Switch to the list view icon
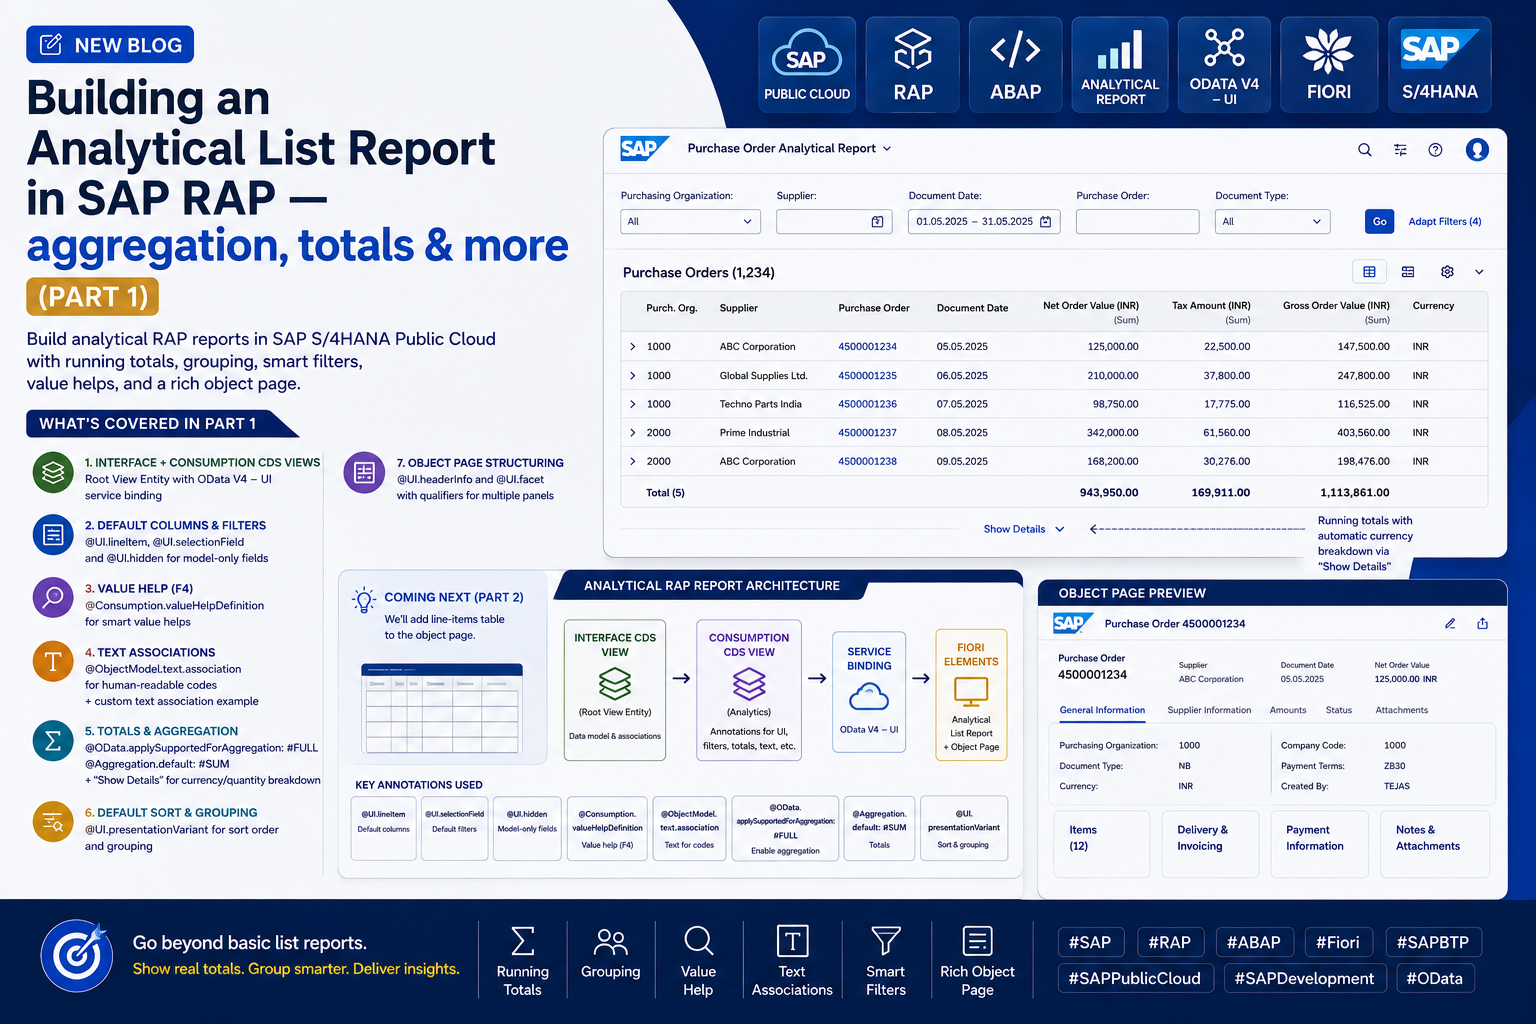This screenshot has width=1536, height=1024. click(1407, 272)
